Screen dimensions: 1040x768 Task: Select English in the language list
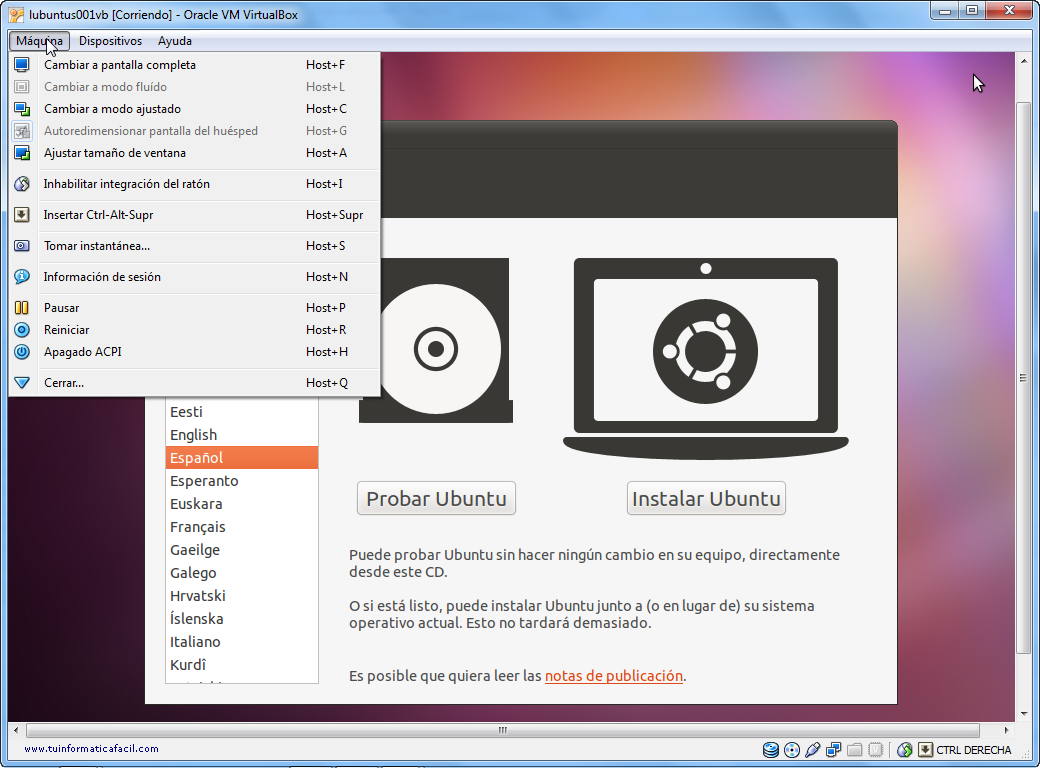pos(241,435)
